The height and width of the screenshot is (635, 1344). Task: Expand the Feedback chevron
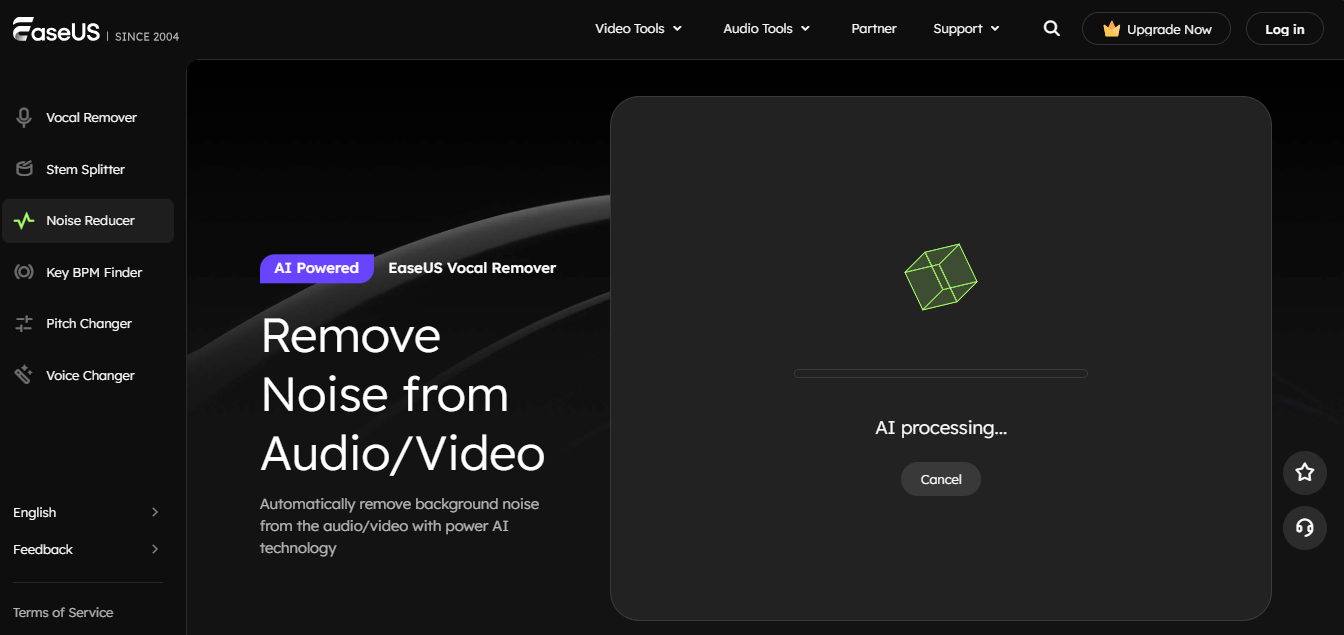click(x=154, y=549)
